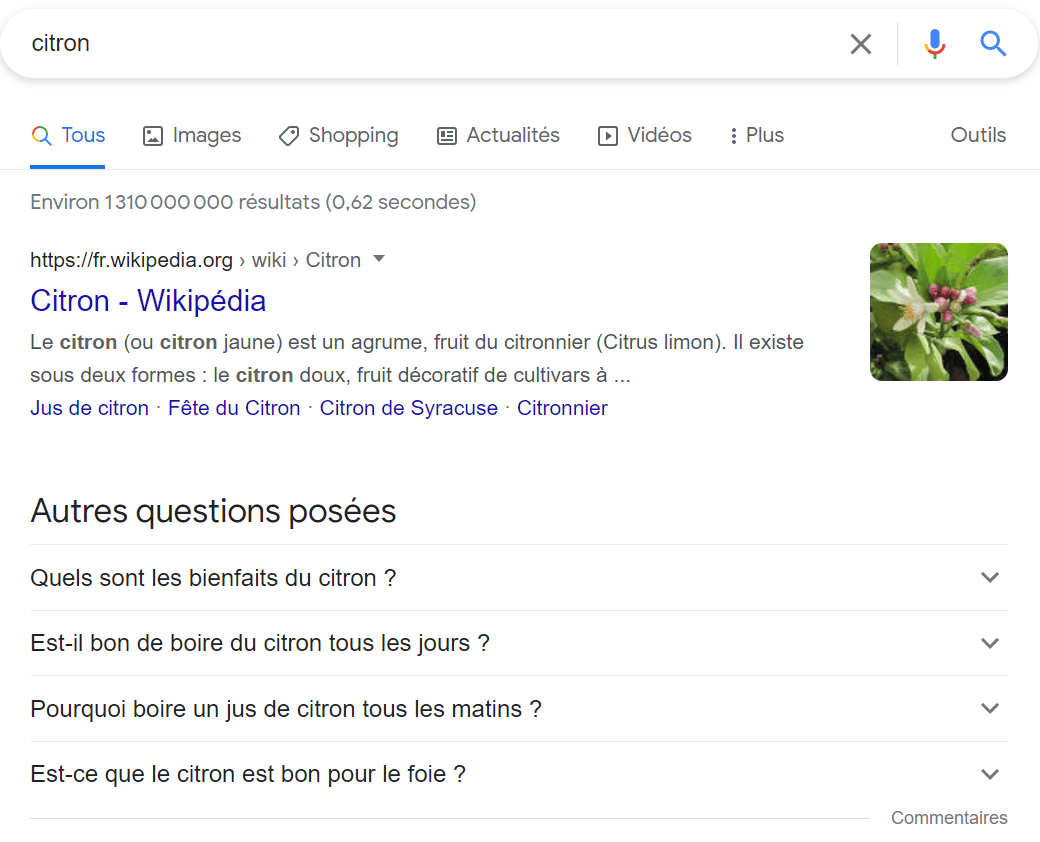Viewport: 1040px width, 842px height.
Task: Open the Vidéos tab
Action: (x=645, y=135)
